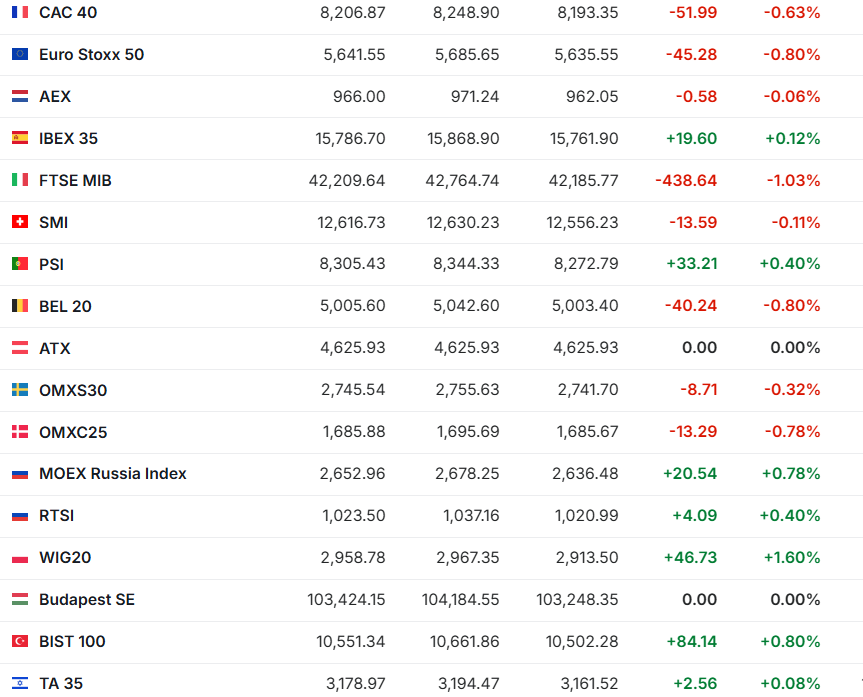Go to the BEL 20 index page
This screenshot has width=863, height=697.
pos(65,306)
